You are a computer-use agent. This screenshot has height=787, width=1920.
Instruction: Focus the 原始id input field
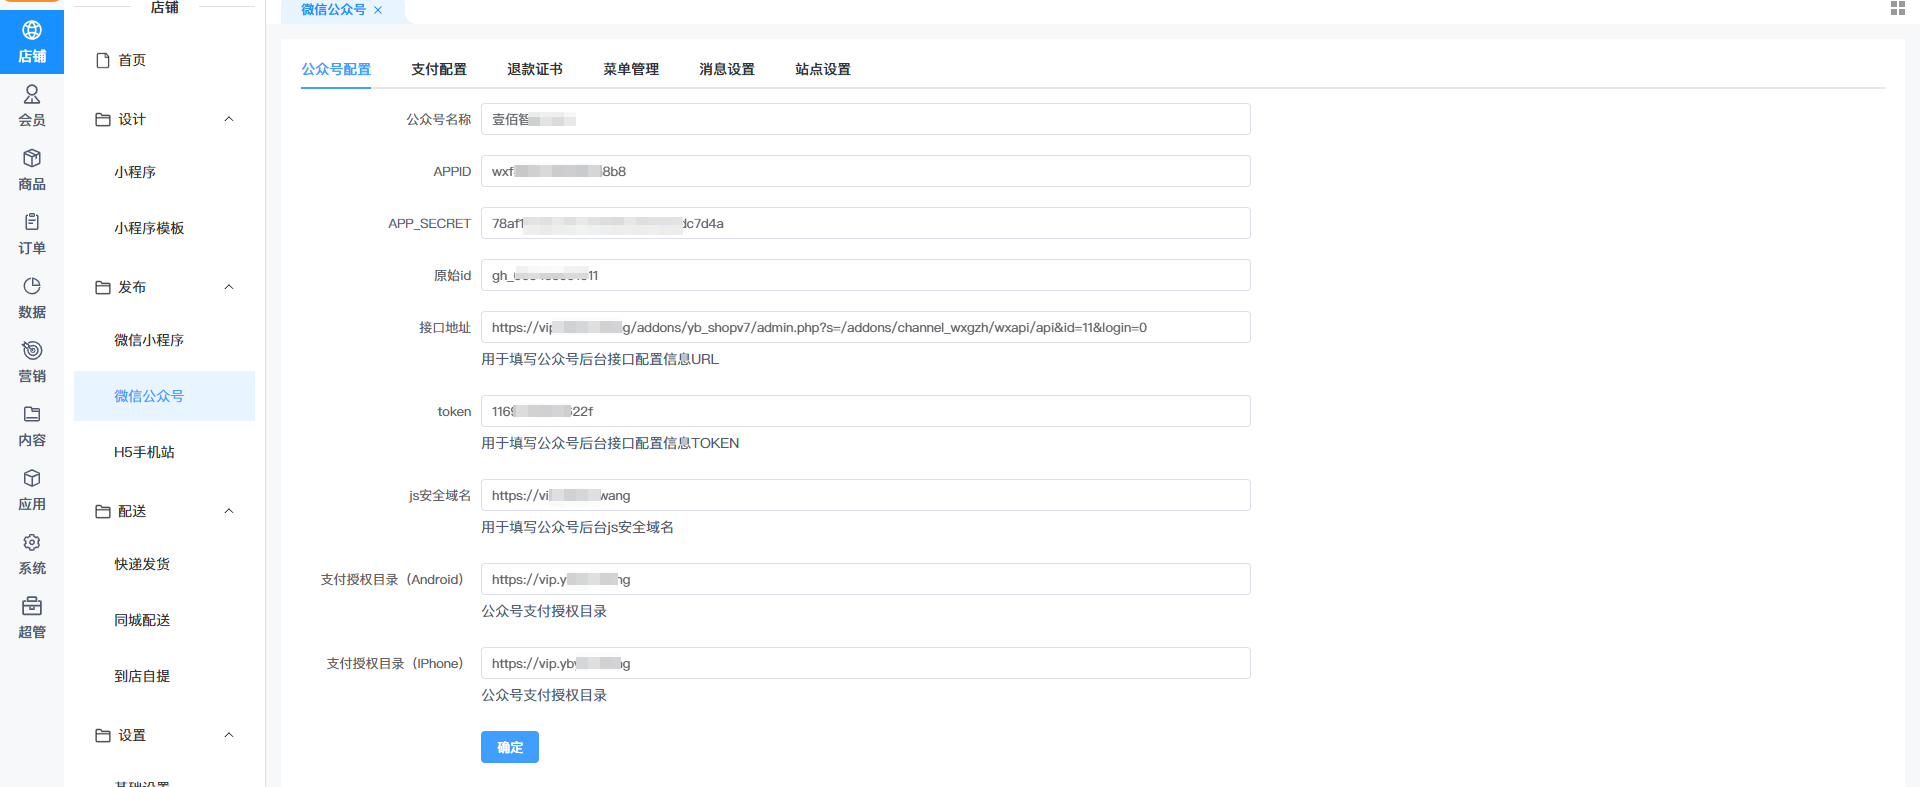pyautogui.click(x=866, y=275)
